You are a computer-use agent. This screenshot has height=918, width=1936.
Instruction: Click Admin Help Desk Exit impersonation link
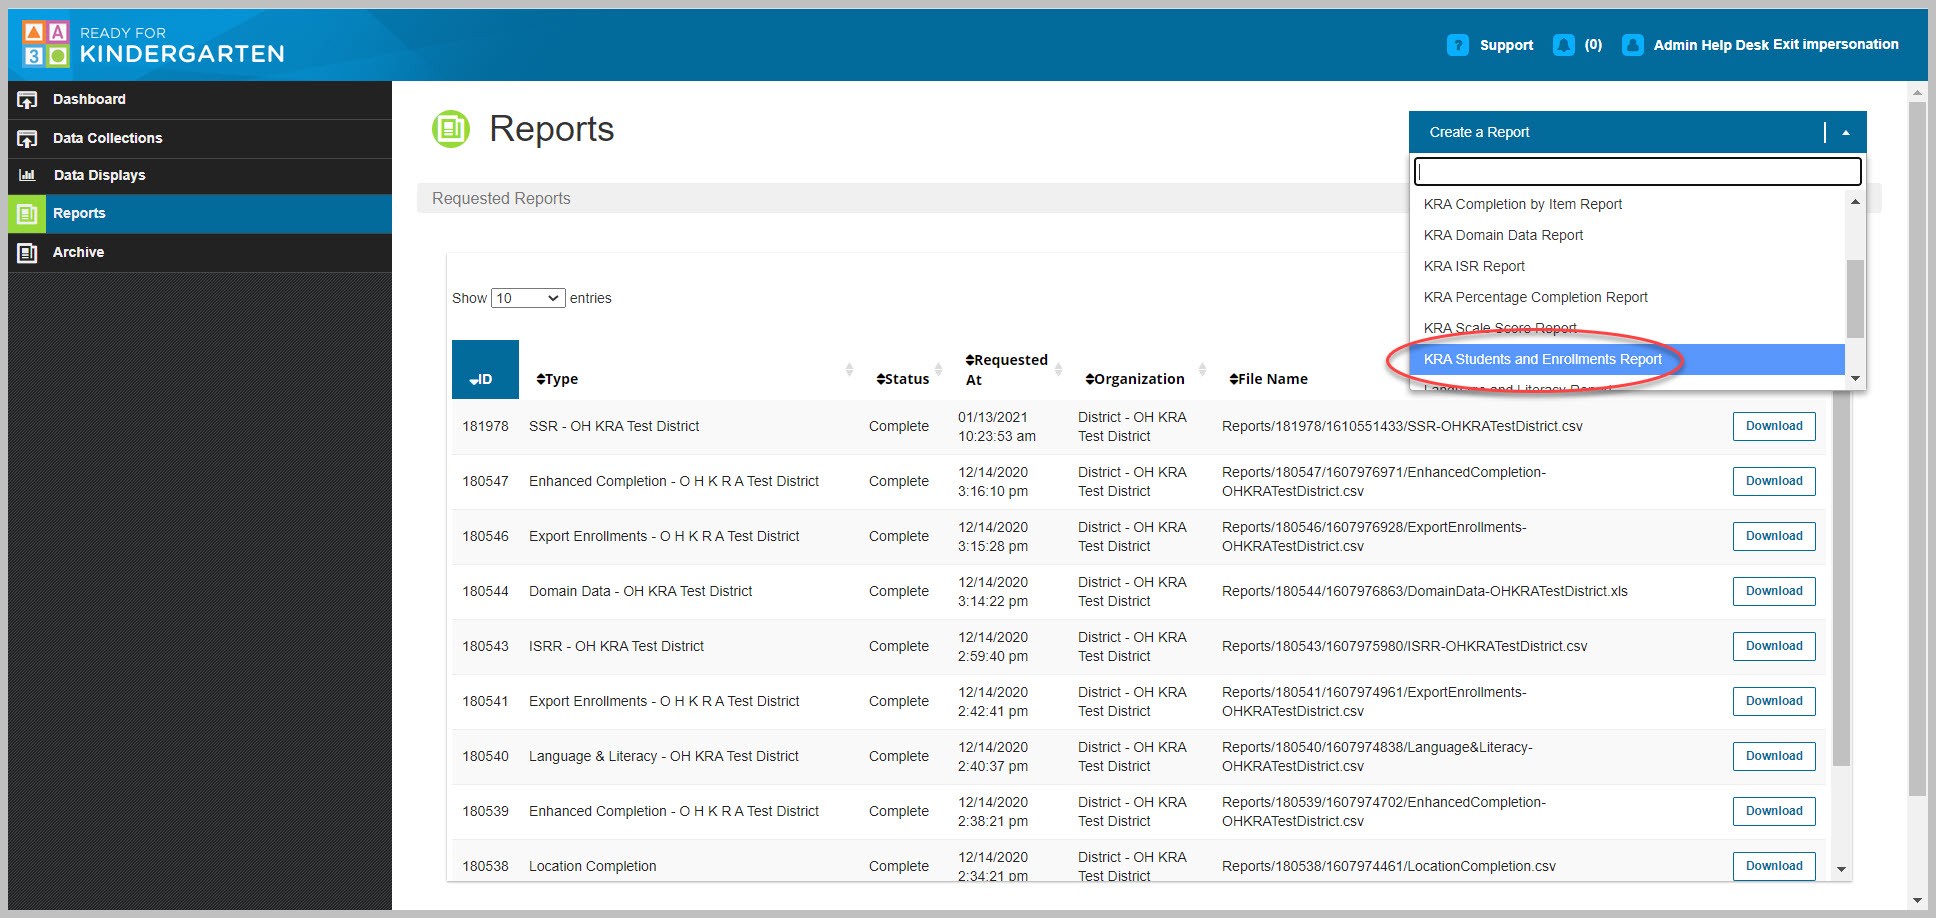pos(1776,45)
